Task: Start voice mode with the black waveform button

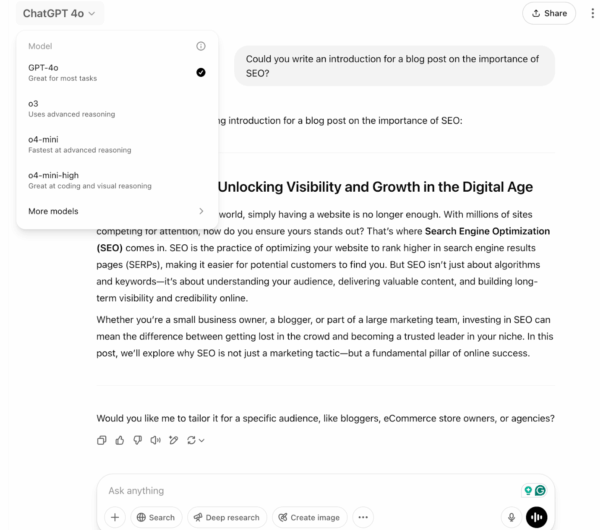Action: 537,517
